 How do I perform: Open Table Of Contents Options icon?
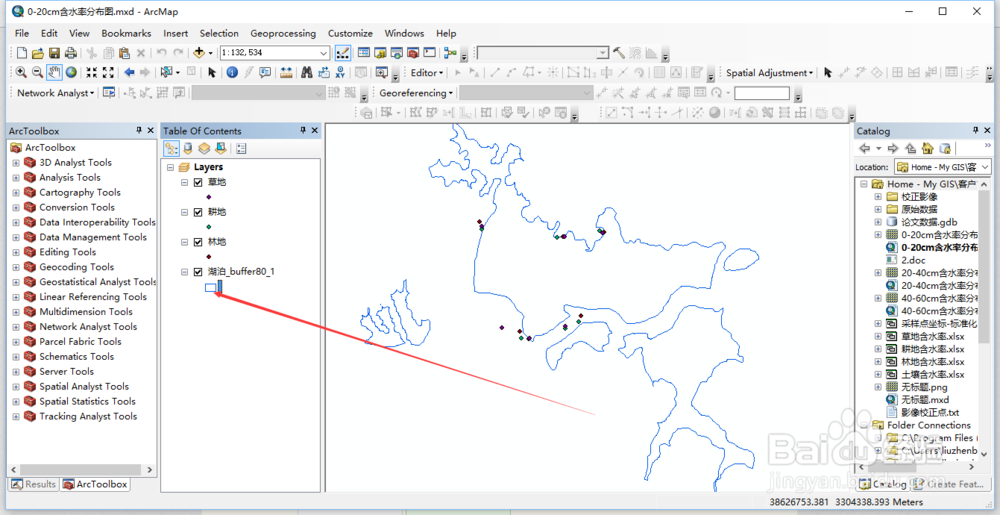click(241, 149)
